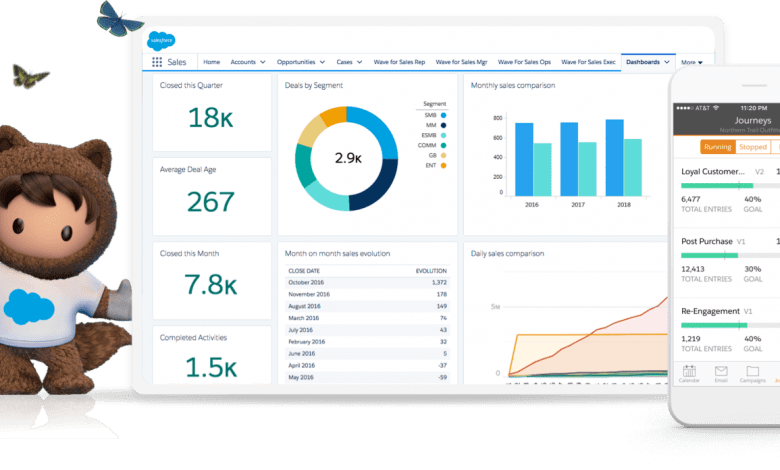Screen dimensions: 780x470
Task: Open the Post Purchase journey
Action: [x=707, y=241]
